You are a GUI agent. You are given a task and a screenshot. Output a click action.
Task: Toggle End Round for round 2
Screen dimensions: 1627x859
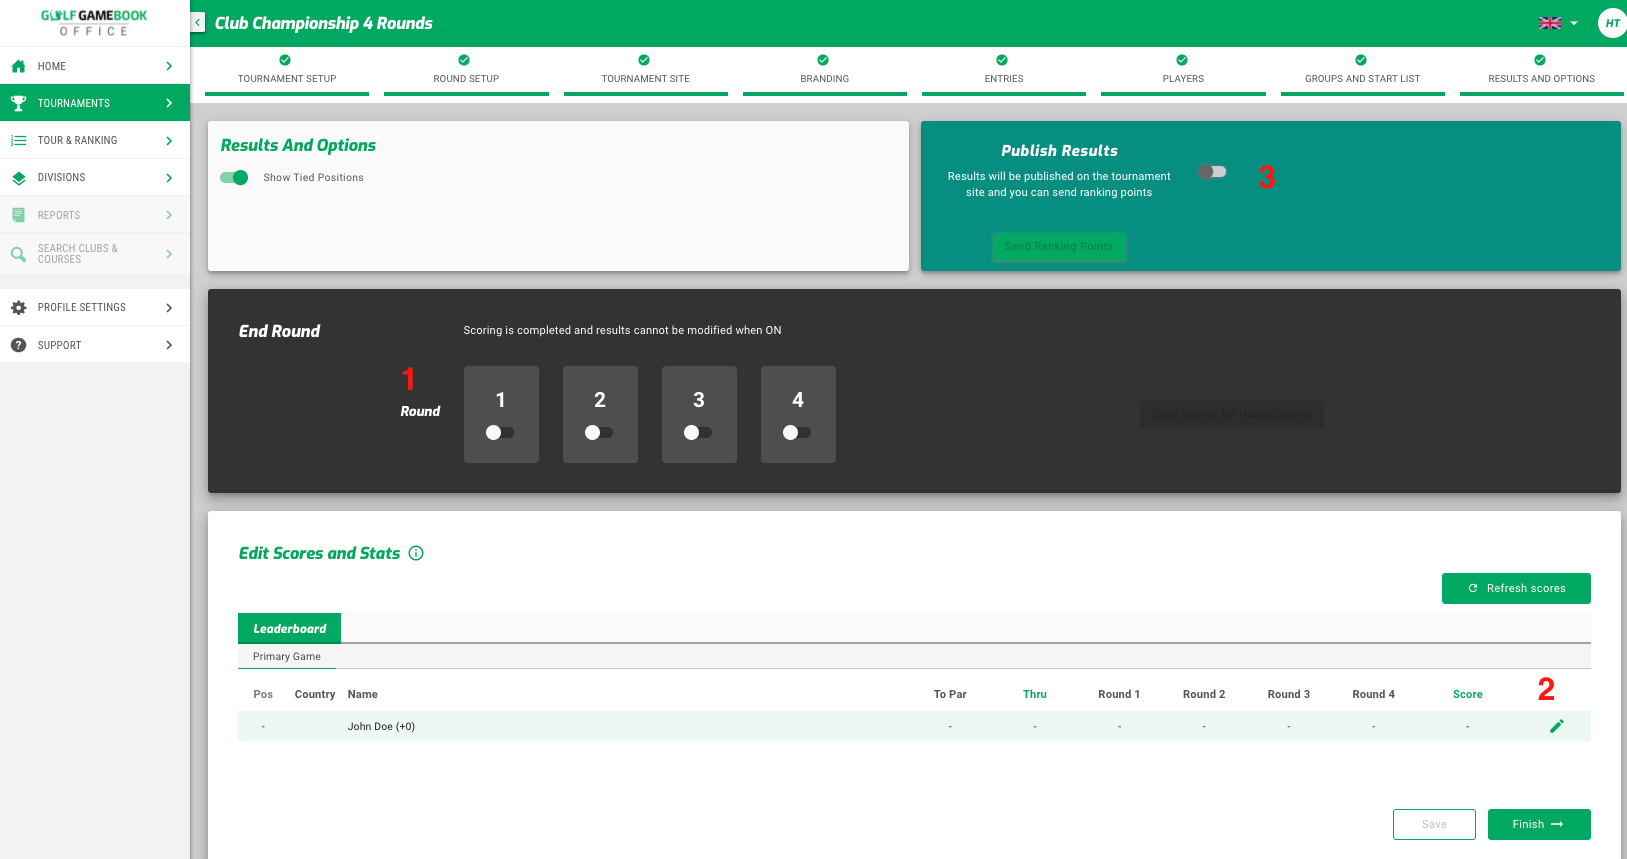pos(599,432)
